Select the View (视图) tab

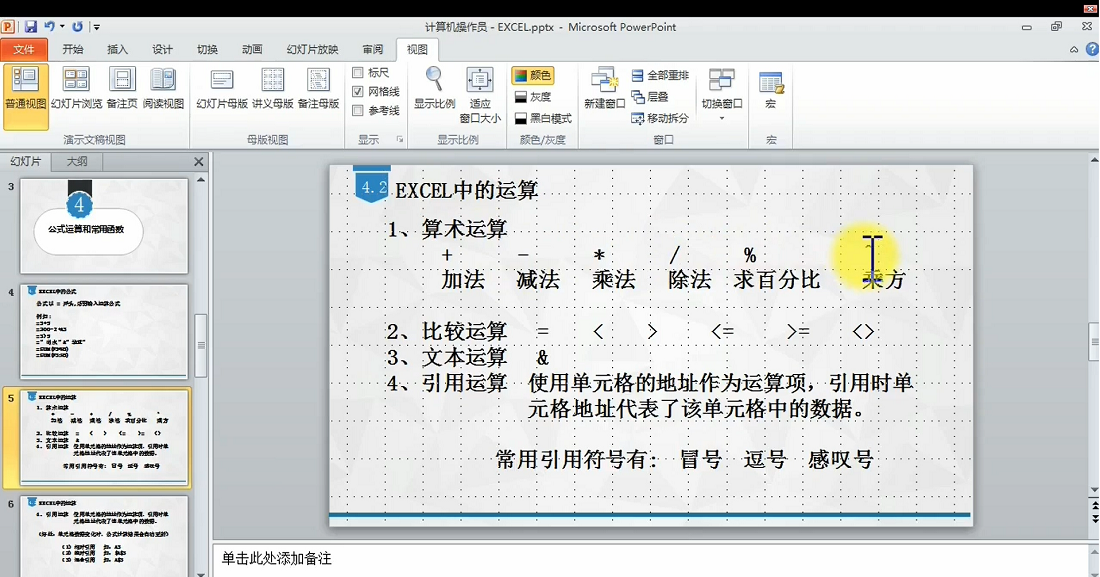[x=417, y=49]
